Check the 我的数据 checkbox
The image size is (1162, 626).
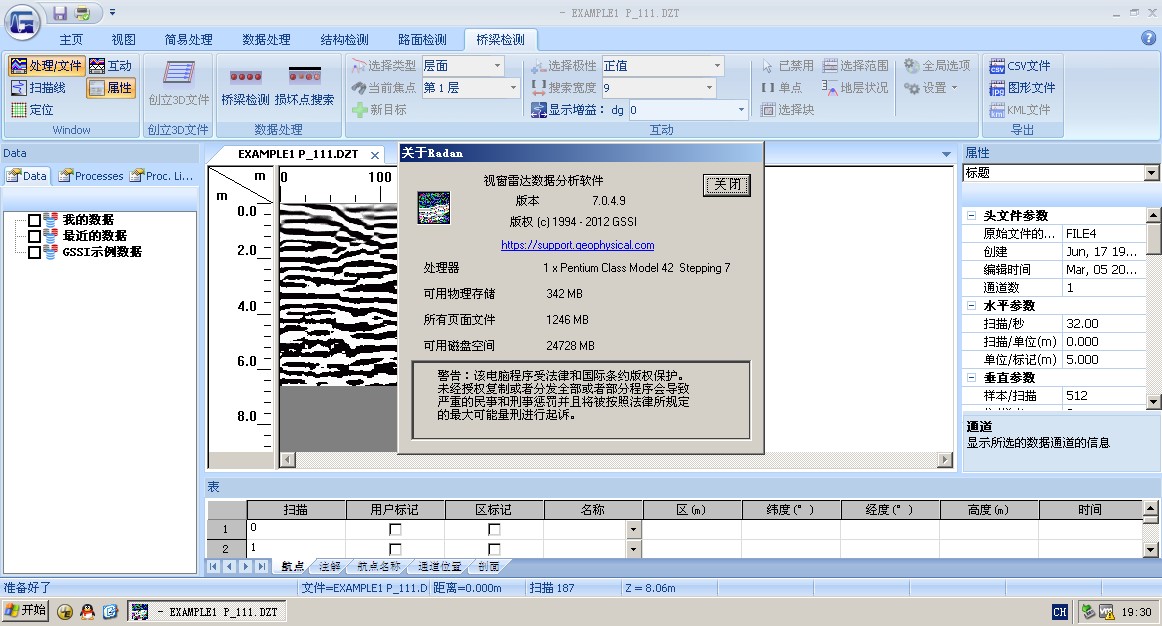(x=34, y=220)
